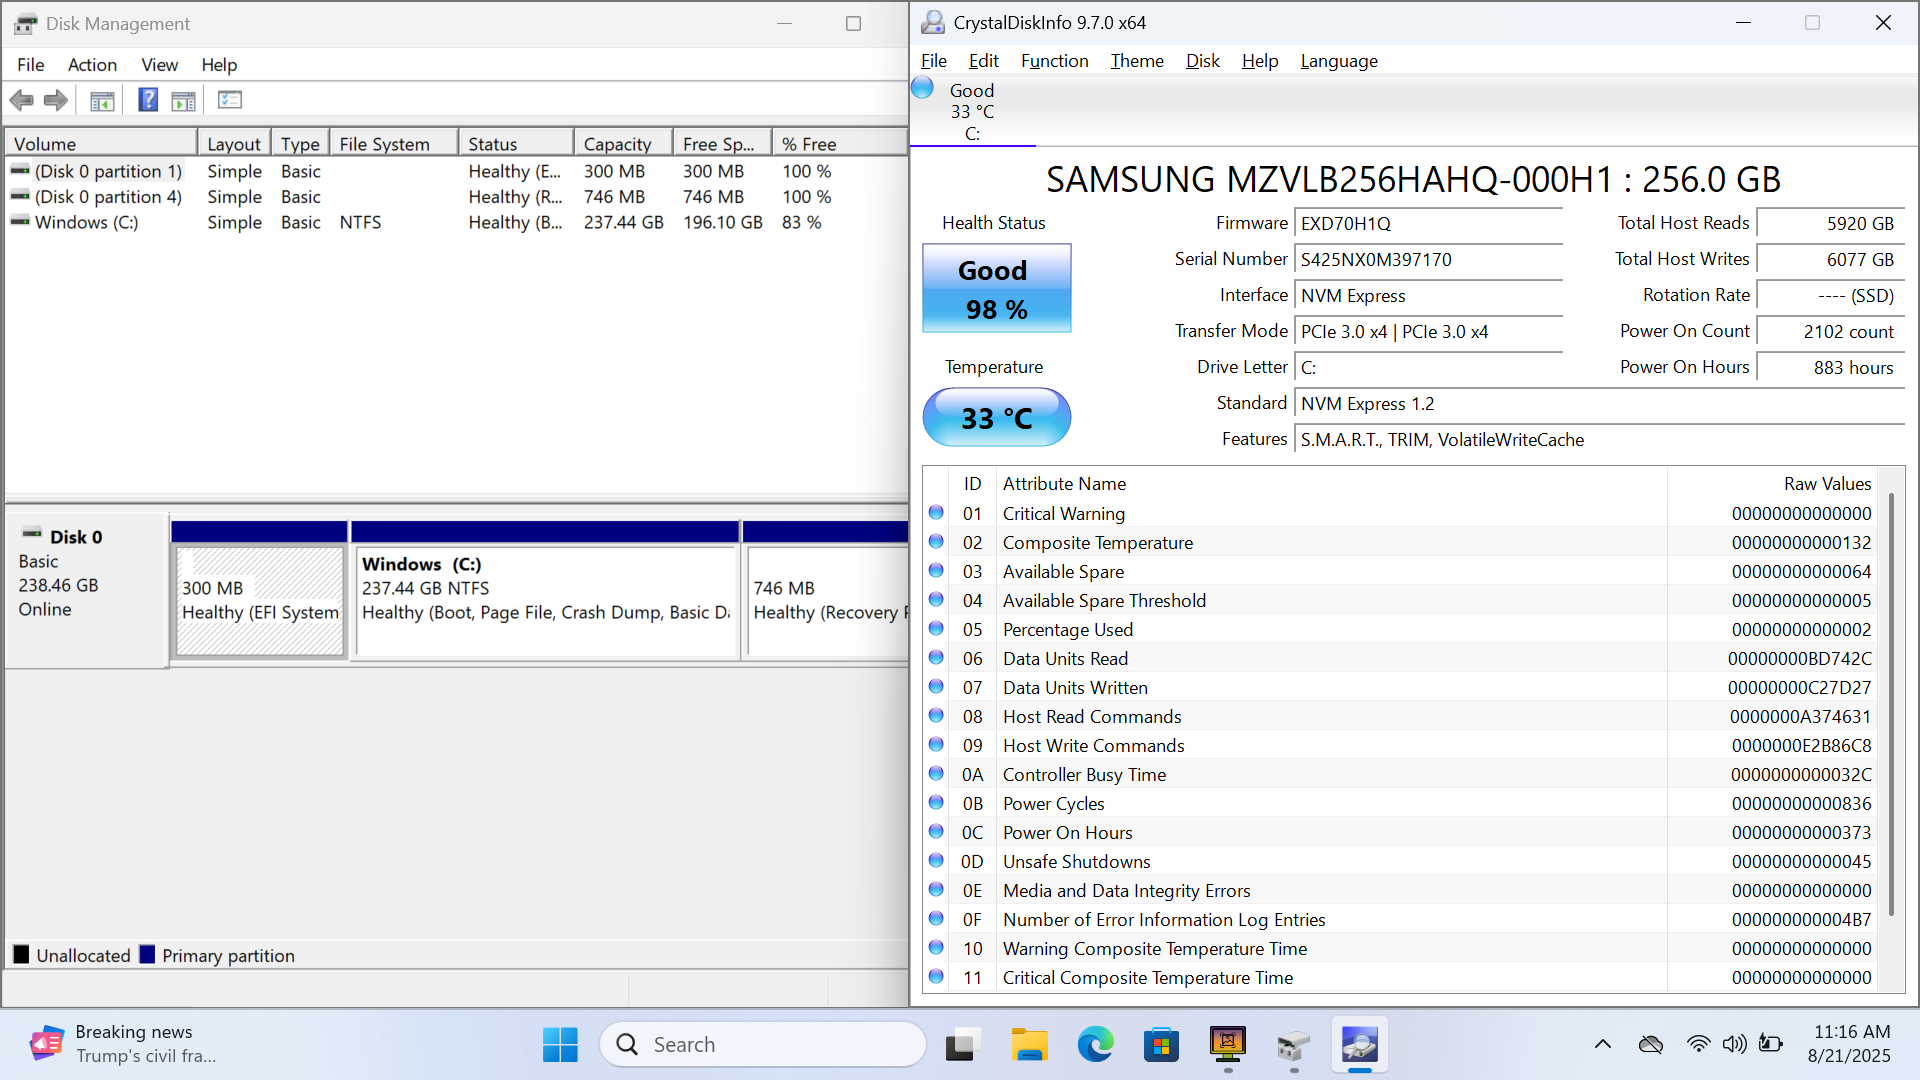
Task: Show hidden icons chevron in system tray
Action: 1602,1045
